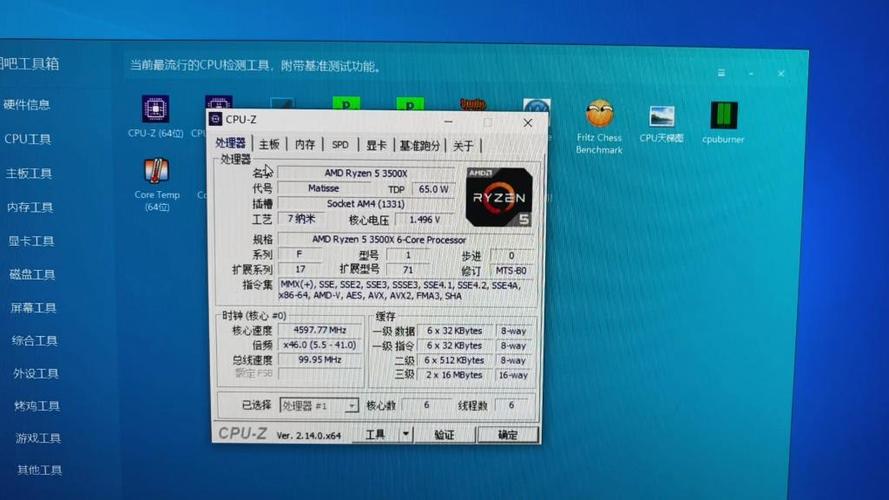Click the 确定 button
The image size is (889, 500).
pos(507,435)
